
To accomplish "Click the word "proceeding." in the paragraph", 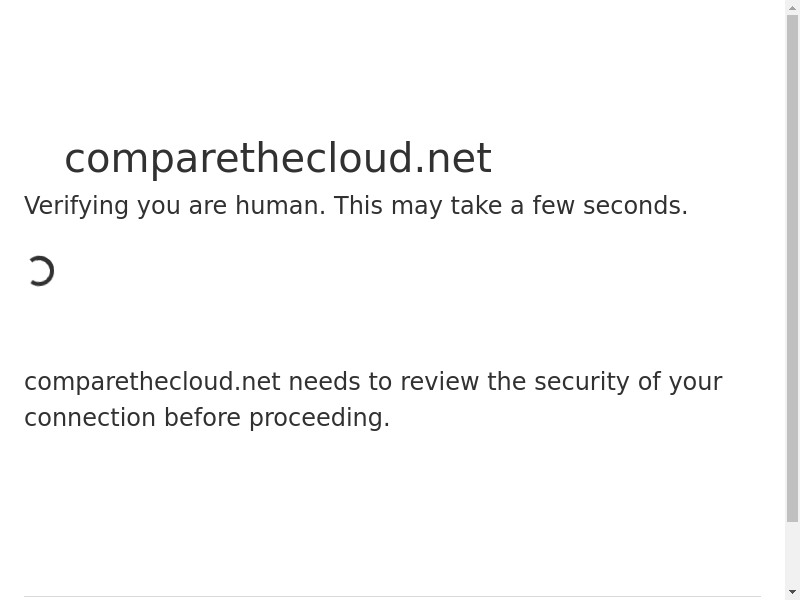I will pyautogui.click(x=319, y=418).
